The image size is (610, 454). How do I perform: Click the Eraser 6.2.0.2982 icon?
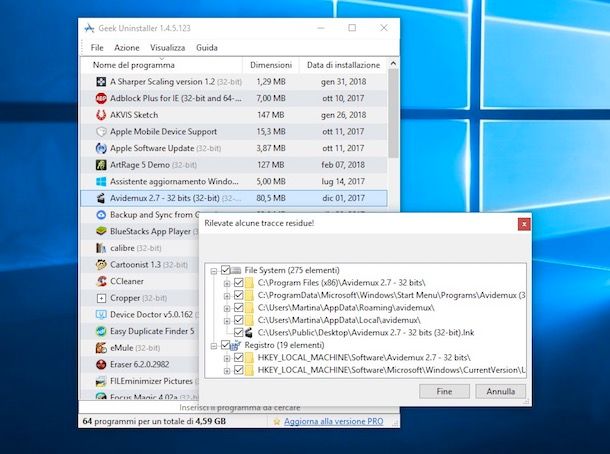[x=101, y=364]
